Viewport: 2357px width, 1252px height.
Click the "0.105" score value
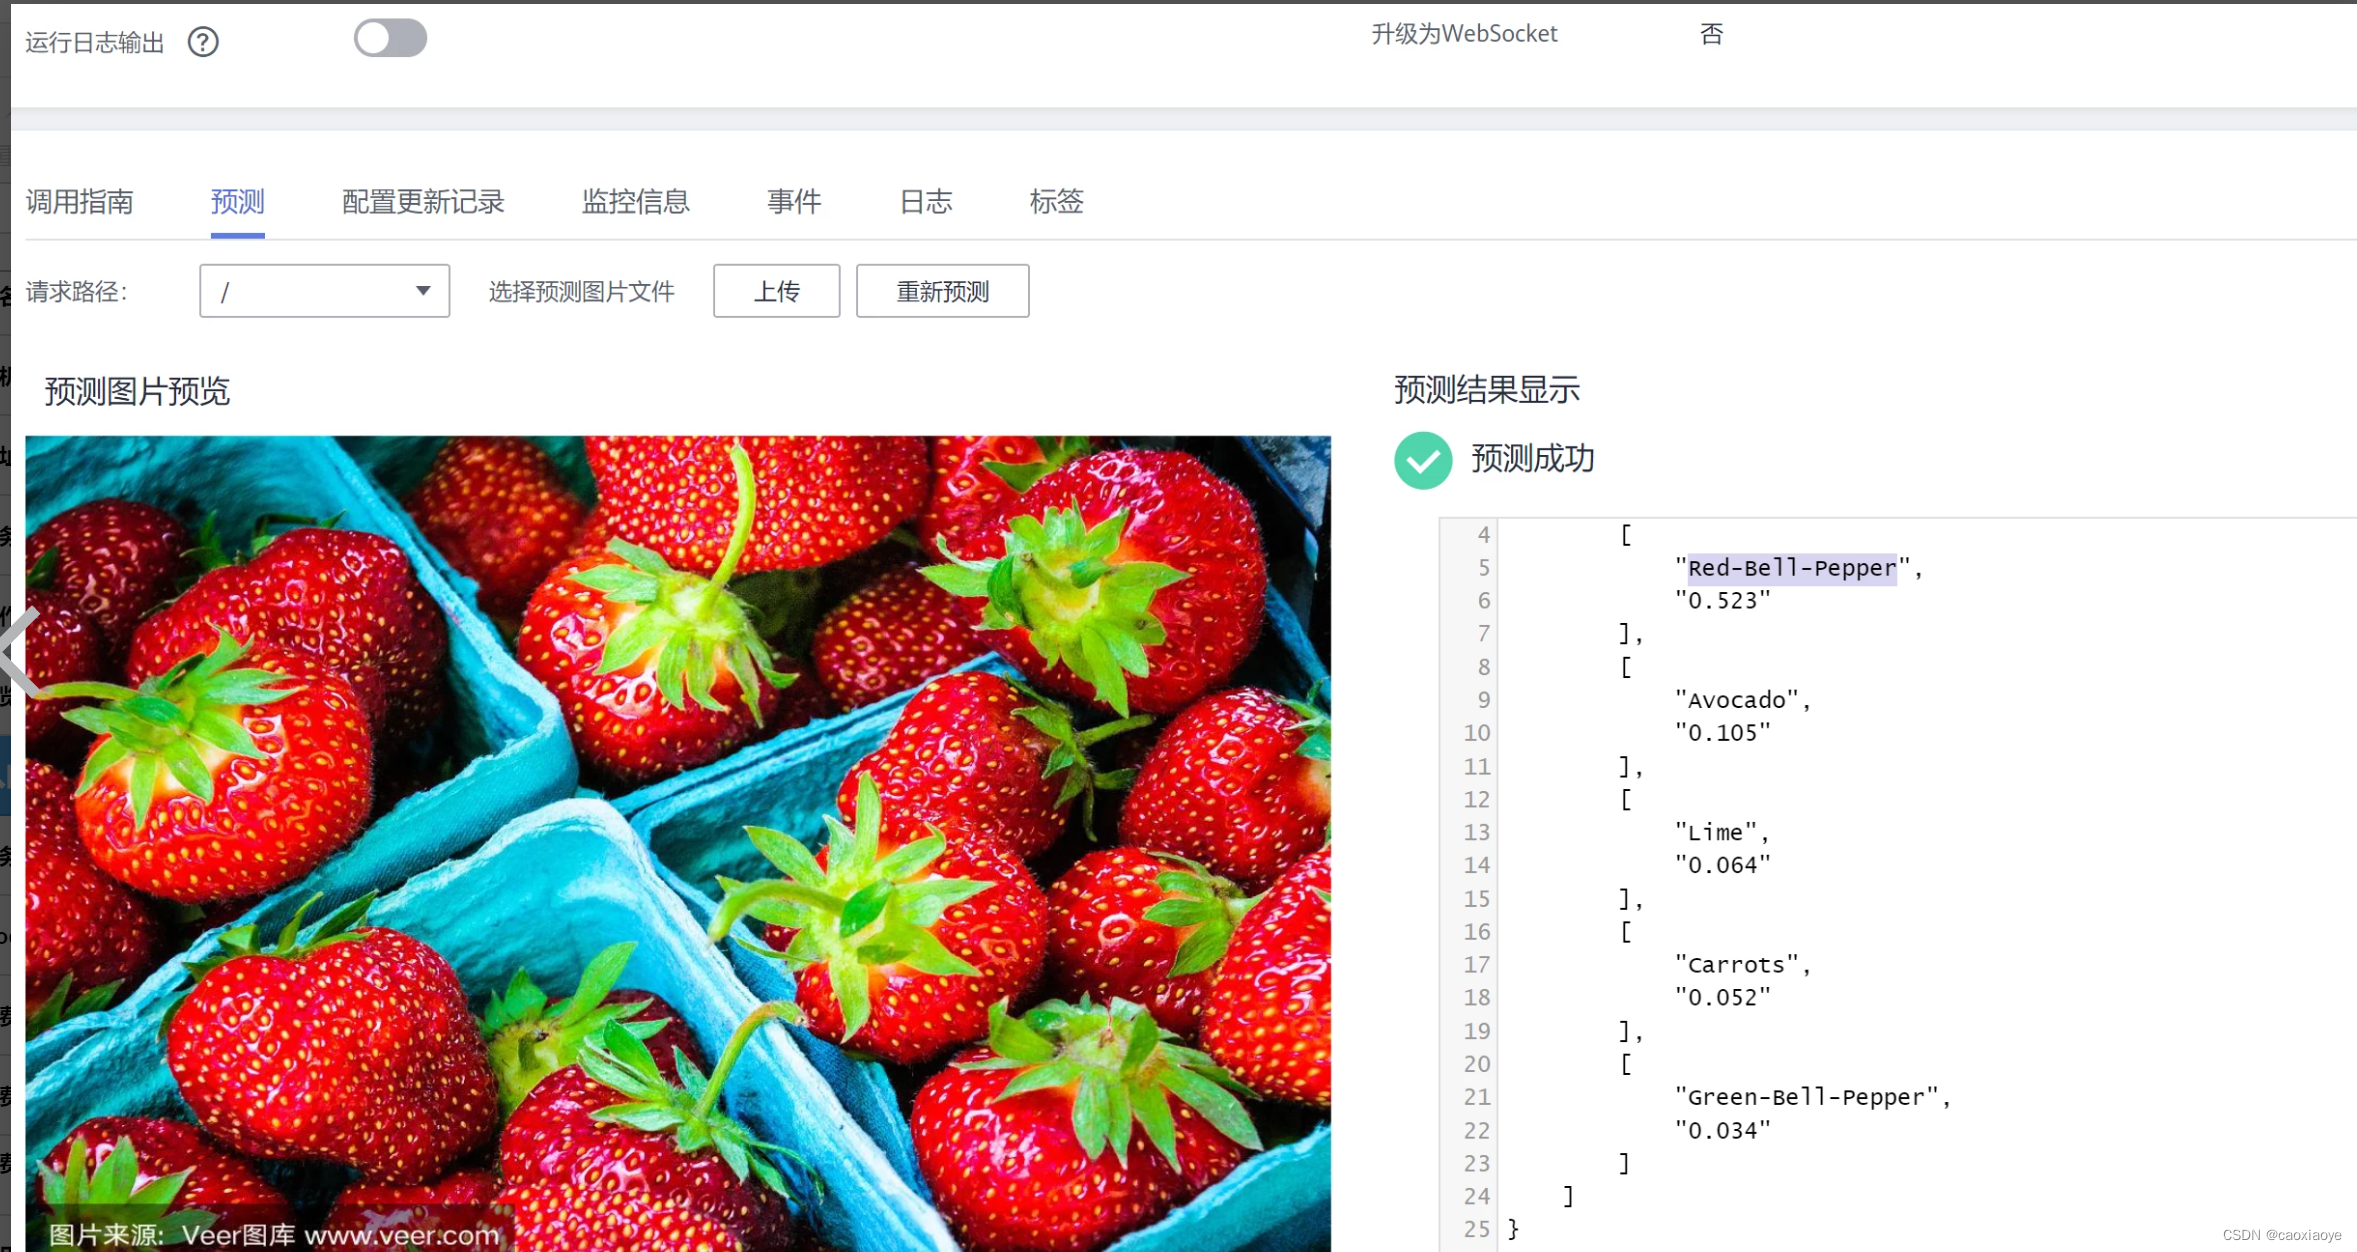coord(1722,733)
